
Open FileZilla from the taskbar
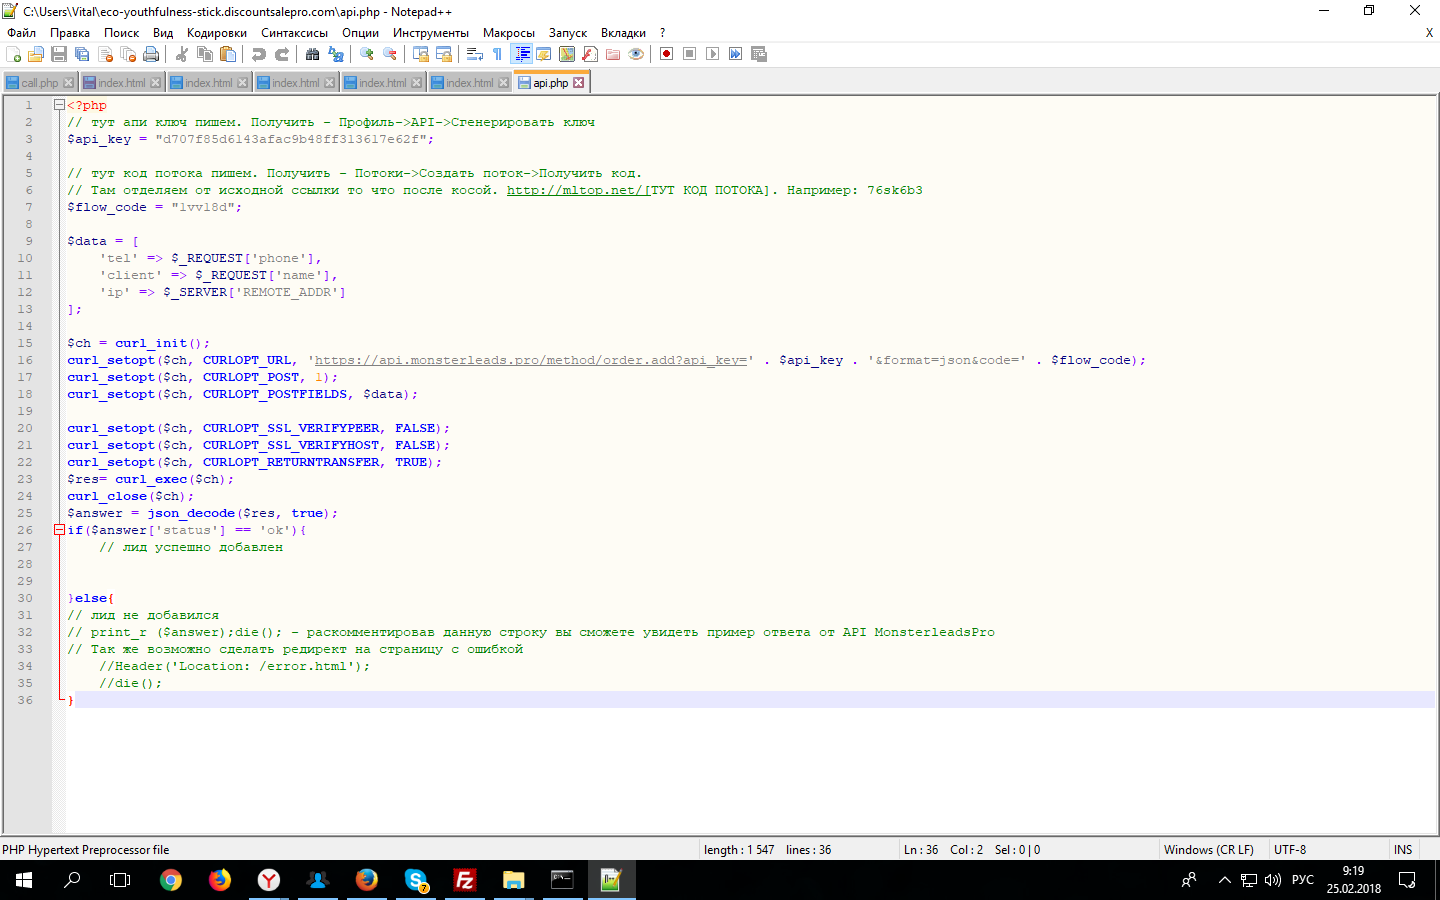coord(465,880)
